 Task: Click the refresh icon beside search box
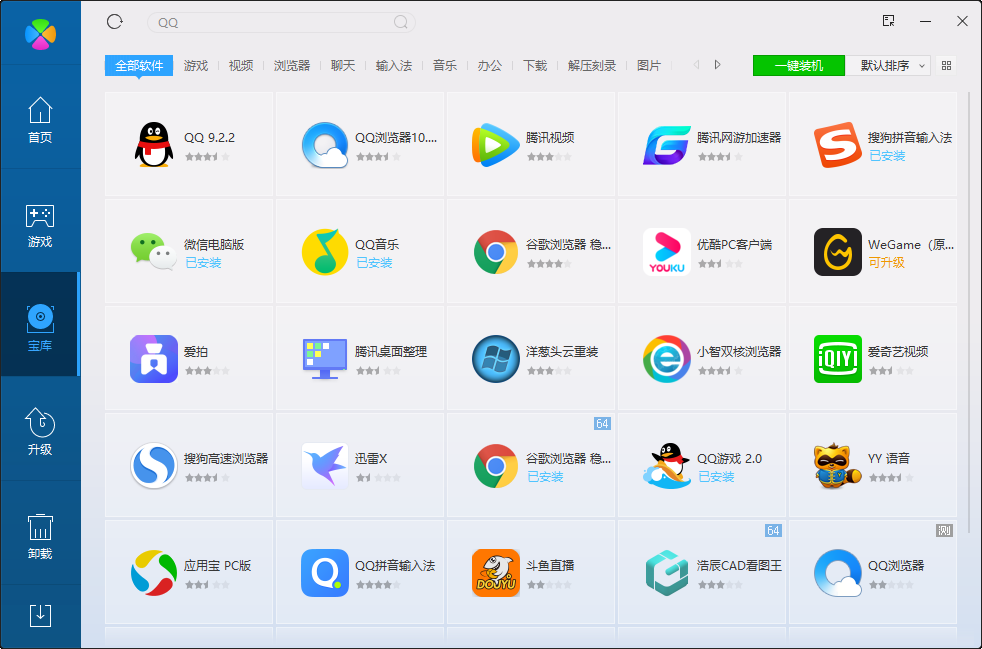point(115,22)
